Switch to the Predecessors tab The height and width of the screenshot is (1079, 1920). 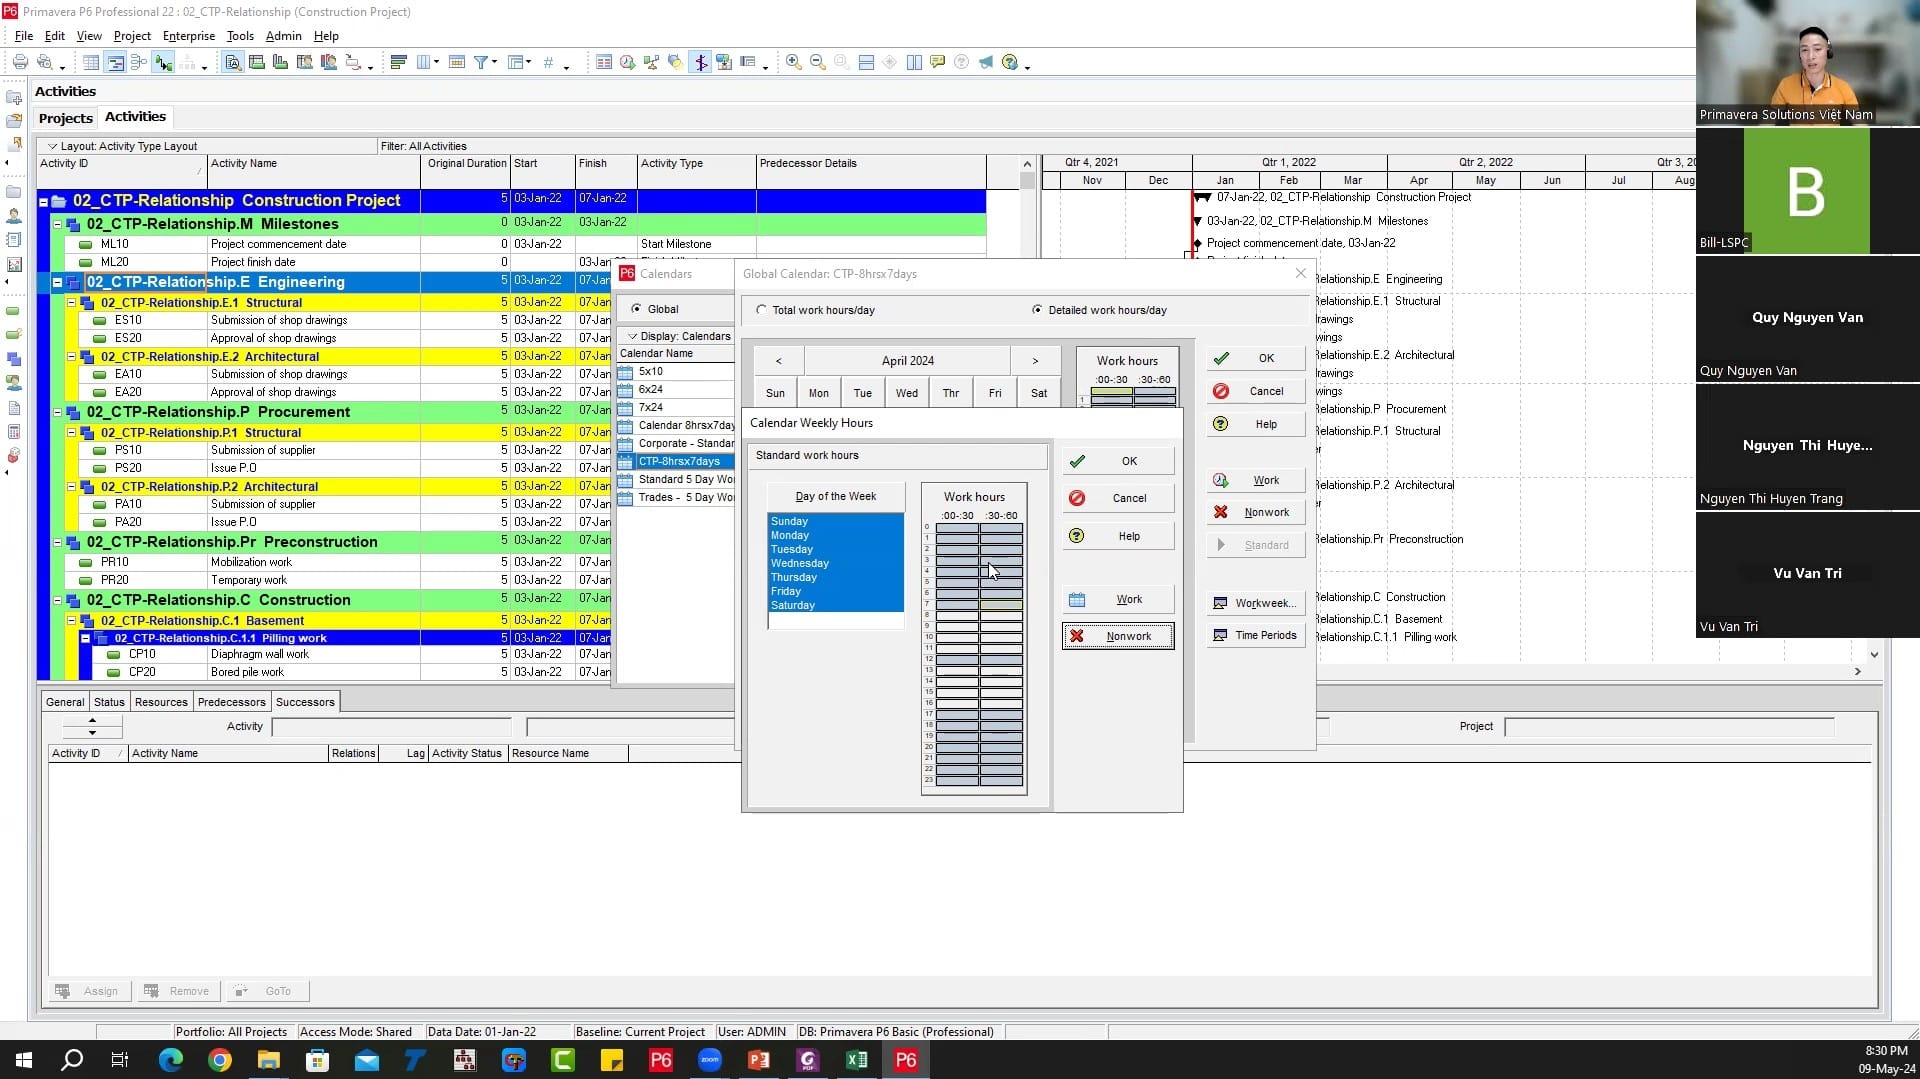[x=232, y=701]
